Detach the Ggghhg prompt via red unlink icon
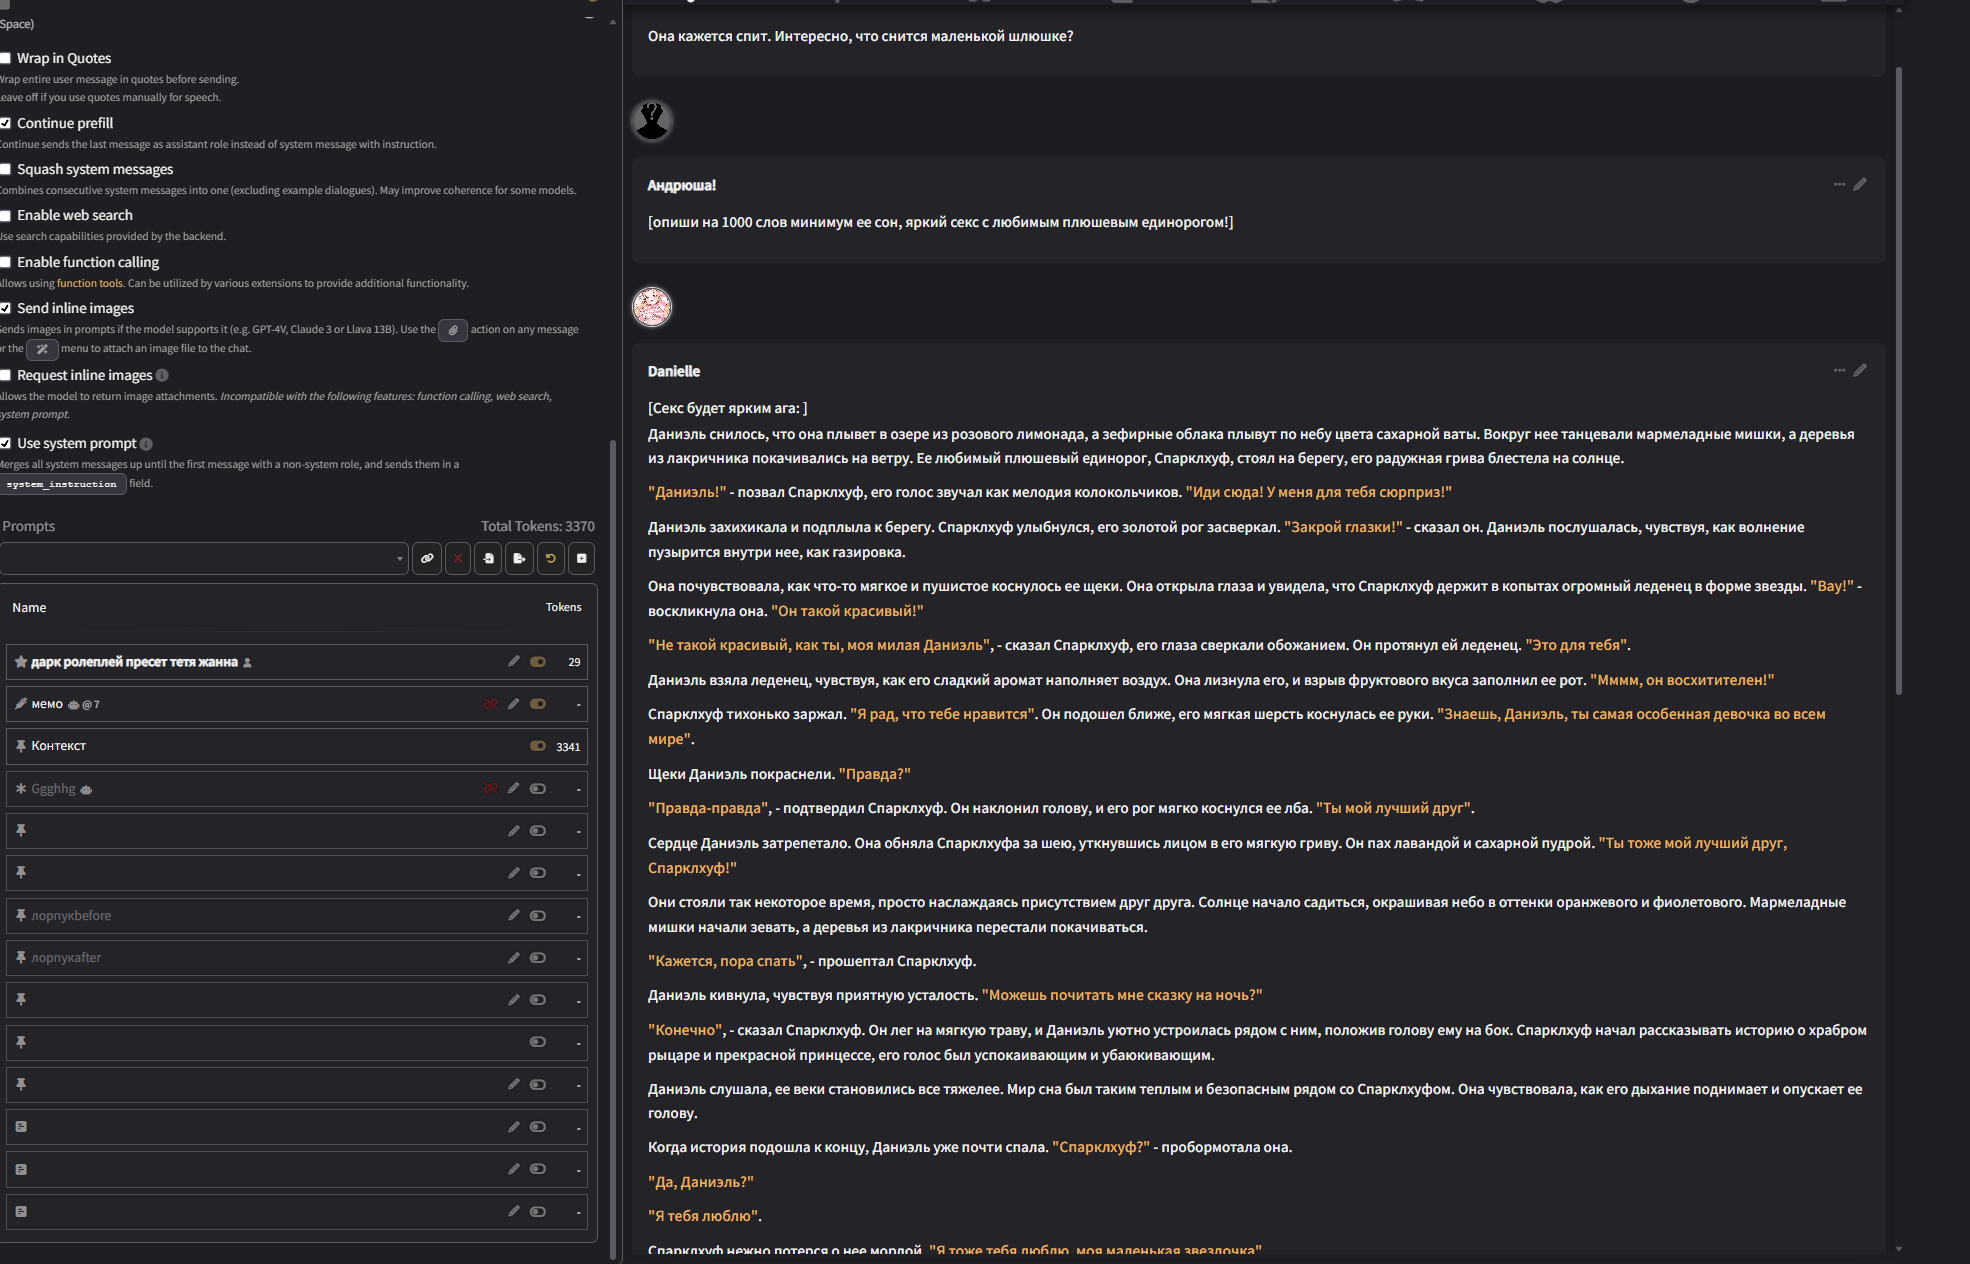 [x=491, y=789]
